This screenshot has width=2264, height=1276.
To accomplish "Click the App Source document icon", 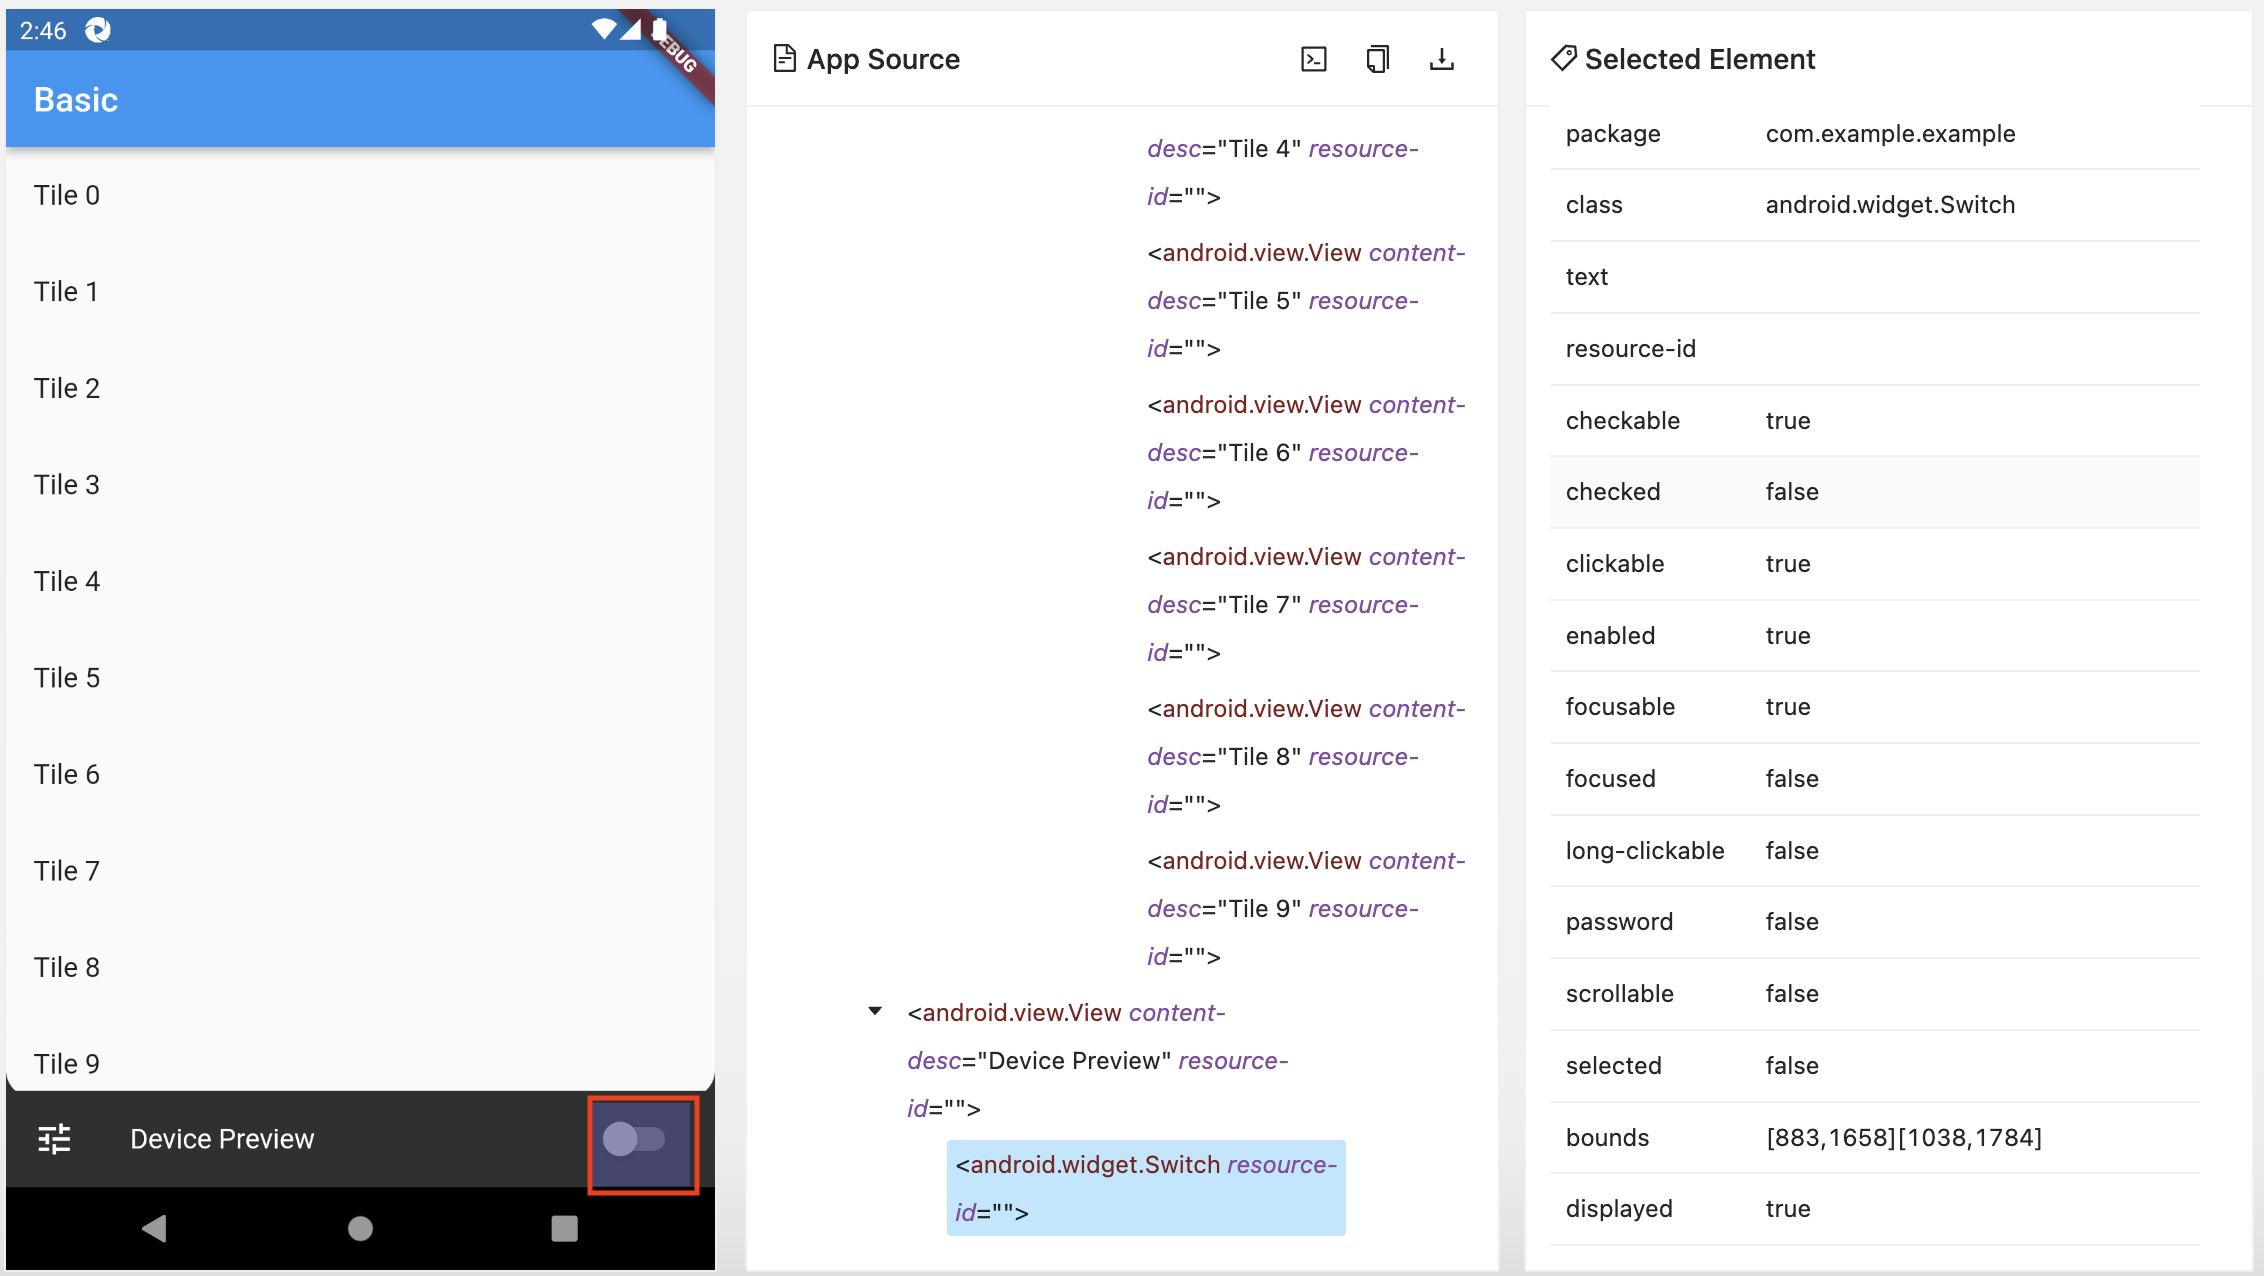I will point(785,59).
